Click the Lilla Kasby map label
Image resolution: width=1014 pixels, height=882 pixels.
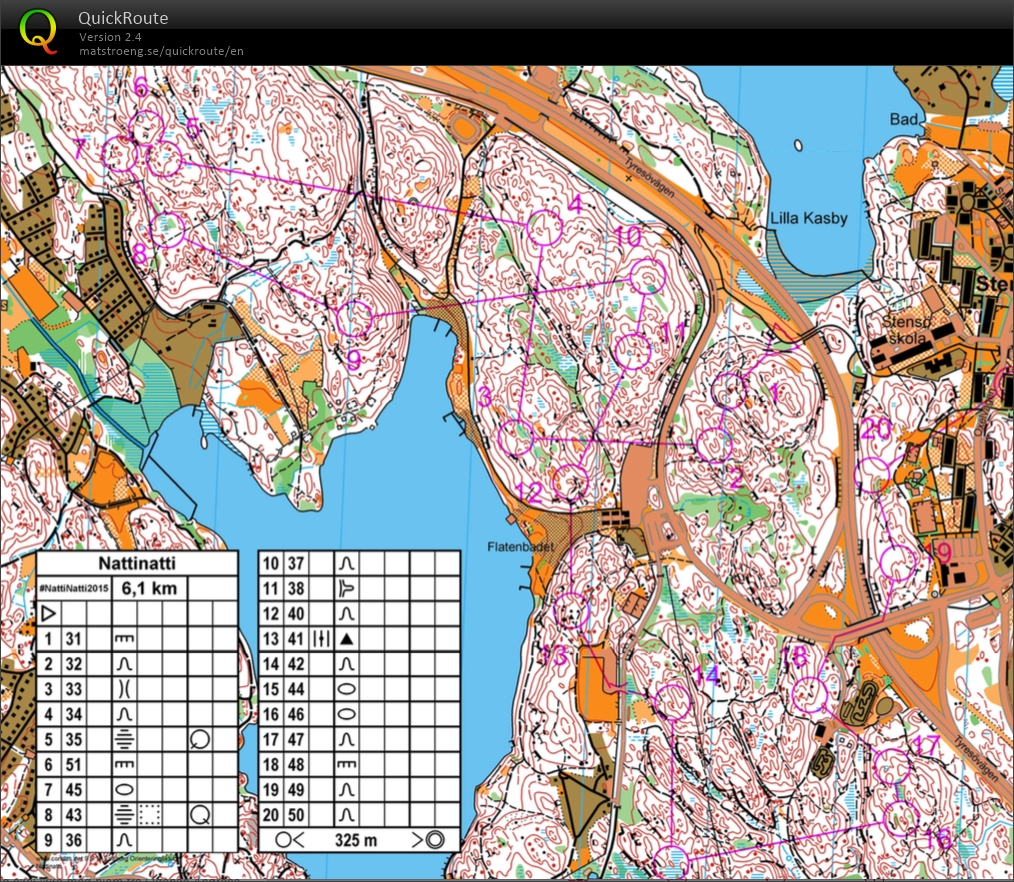pyautogui.click(x=809, y=219)
